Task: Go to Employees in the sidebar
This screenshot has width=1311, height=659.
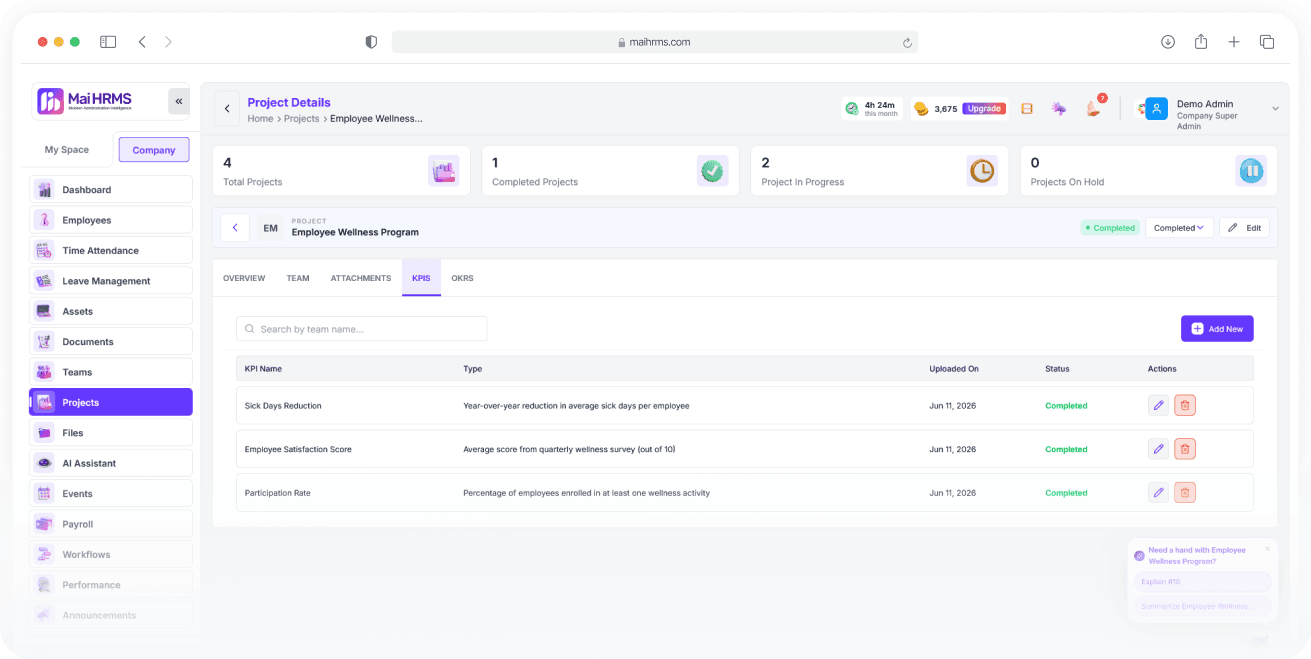Action: tap(111, 220)
